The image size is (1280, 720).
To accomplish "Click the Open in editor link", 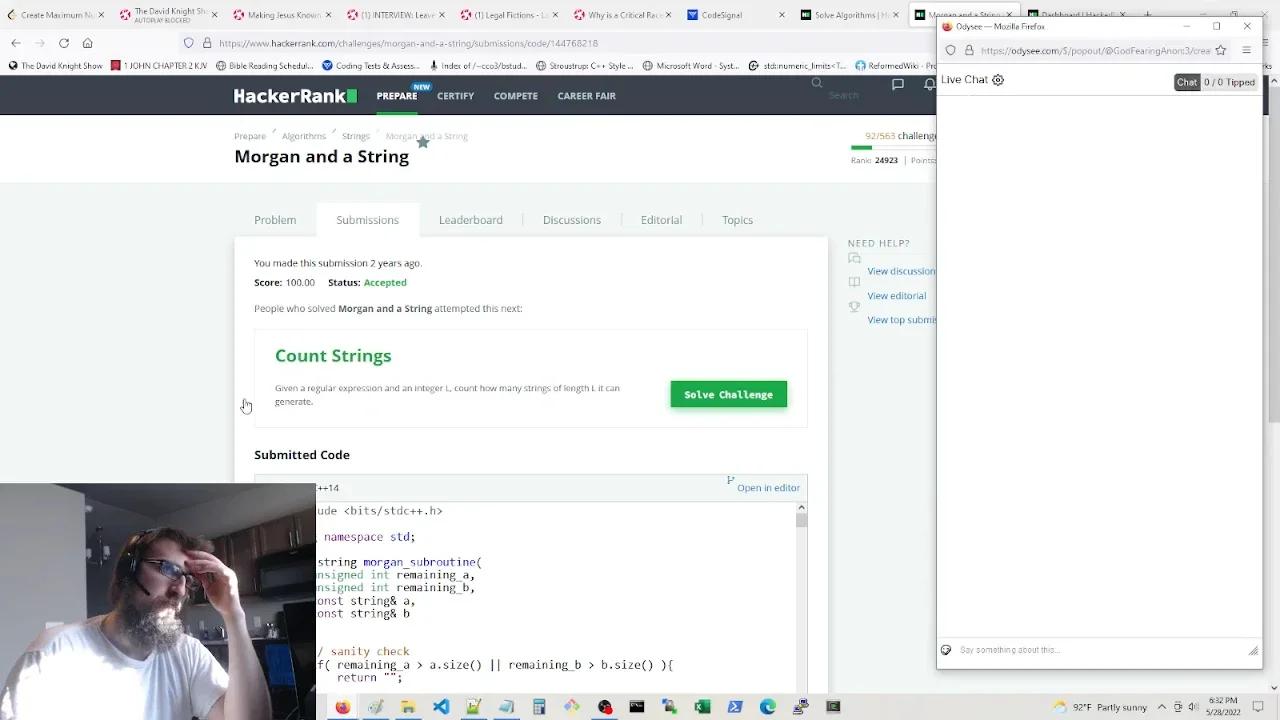I will [768, 488].
